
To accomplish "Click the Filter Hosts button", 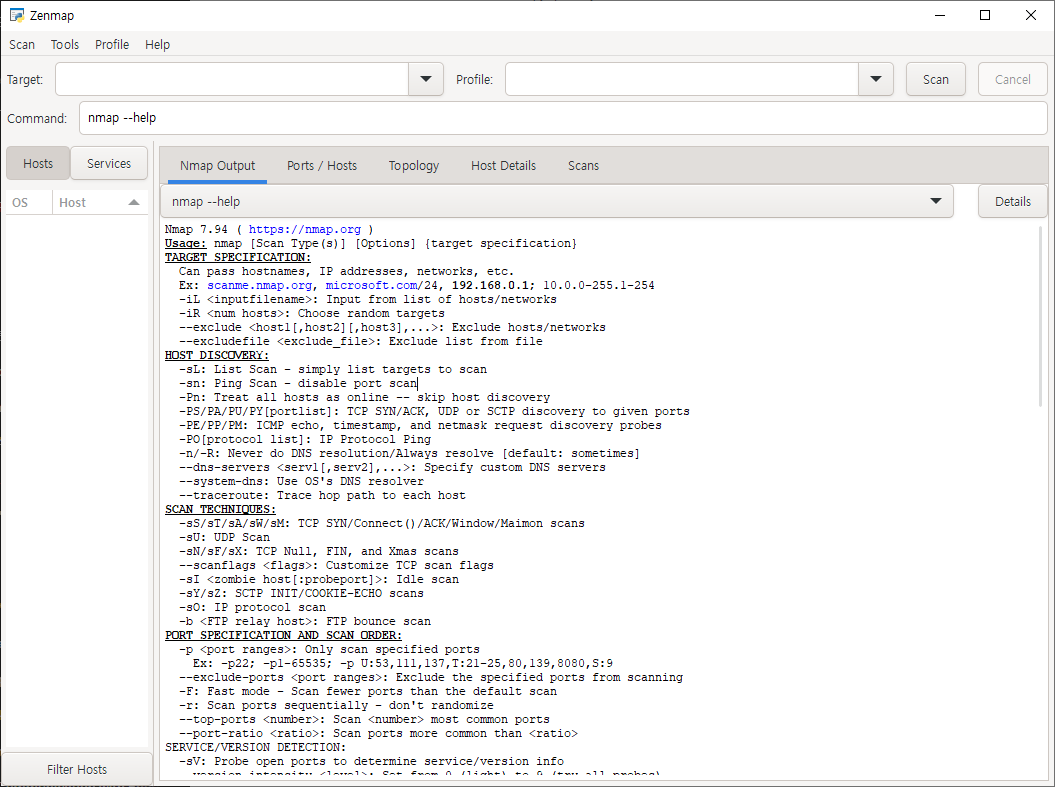I will [77, 770].
